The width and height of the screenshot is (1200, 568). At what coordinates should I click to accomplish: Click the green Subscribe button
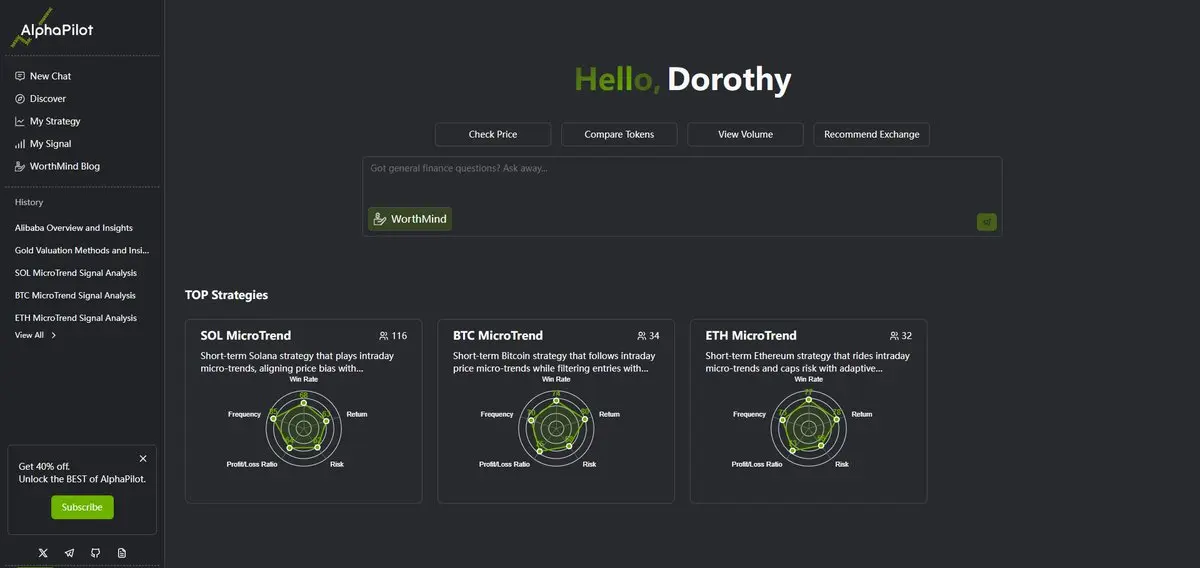click(82, 507)
